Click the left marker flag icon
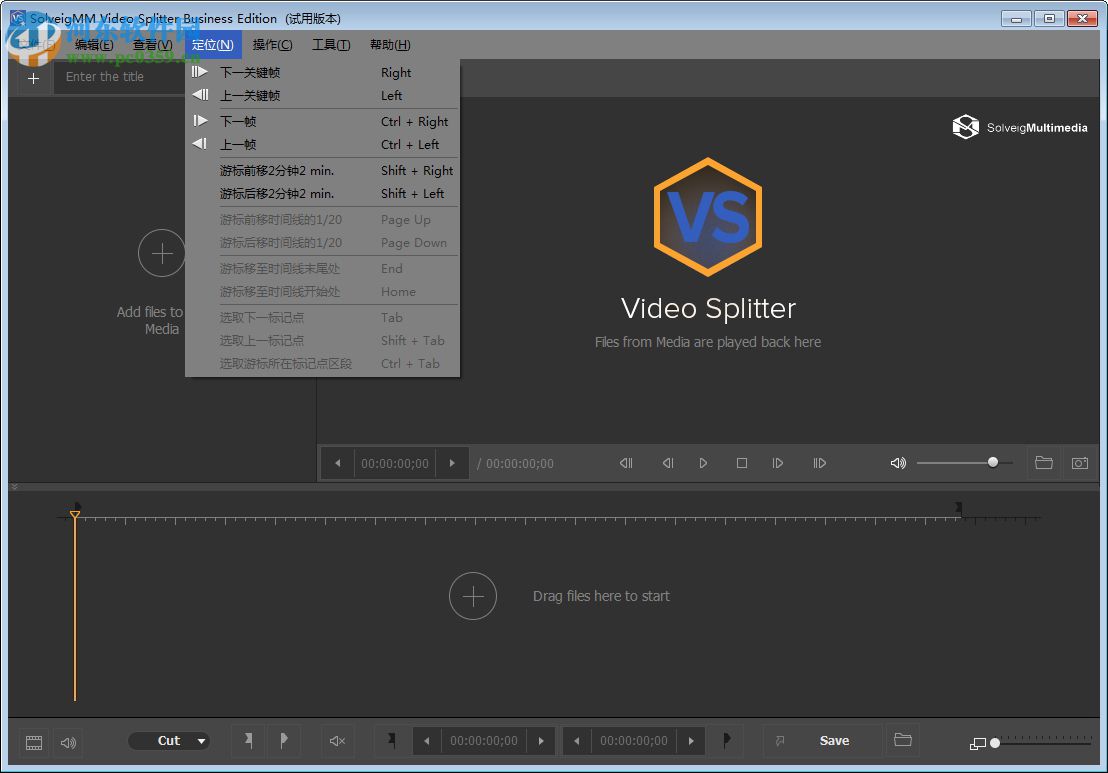This screenshot has width=1108, height=773. [249, 740]
